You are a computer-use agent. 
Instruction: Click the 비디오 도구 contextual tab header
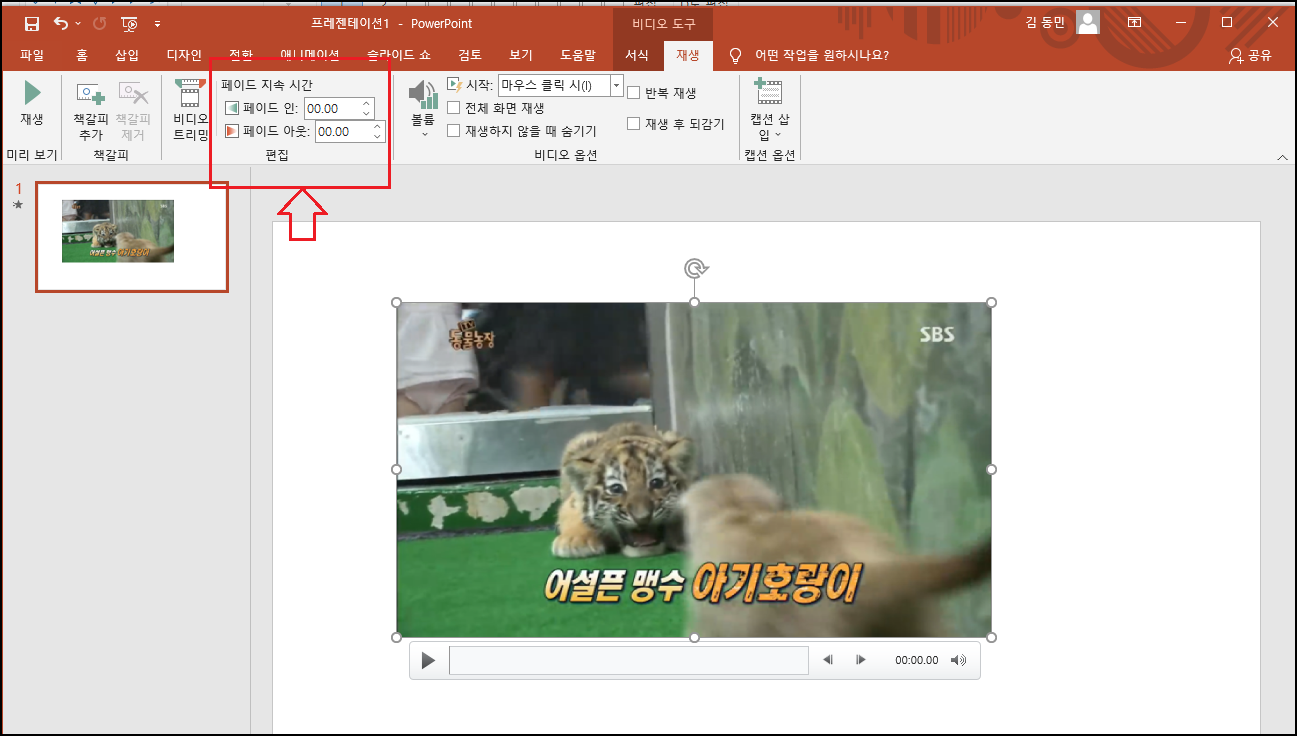[x=664, y=22]
